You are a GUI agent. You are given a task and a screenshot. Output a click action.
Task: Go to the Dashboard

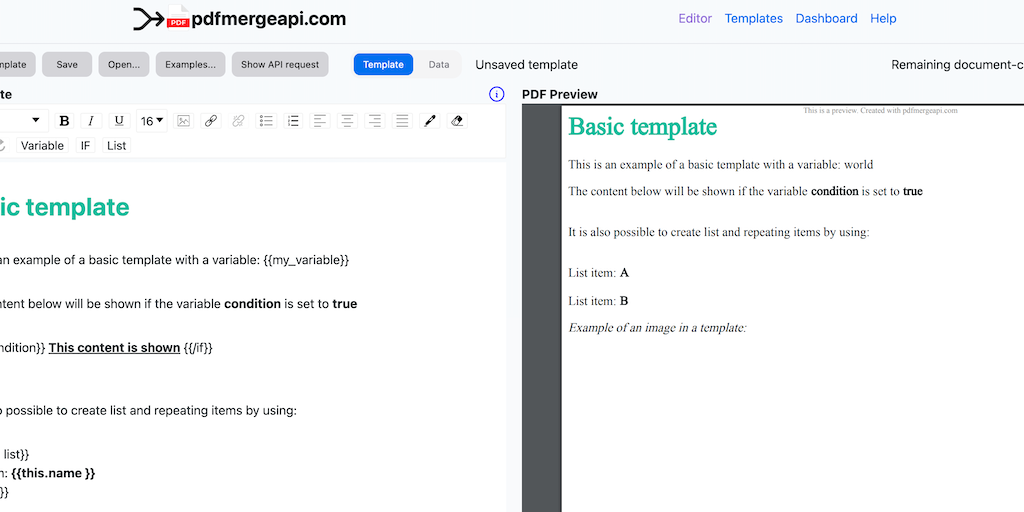tap(826, 18)
